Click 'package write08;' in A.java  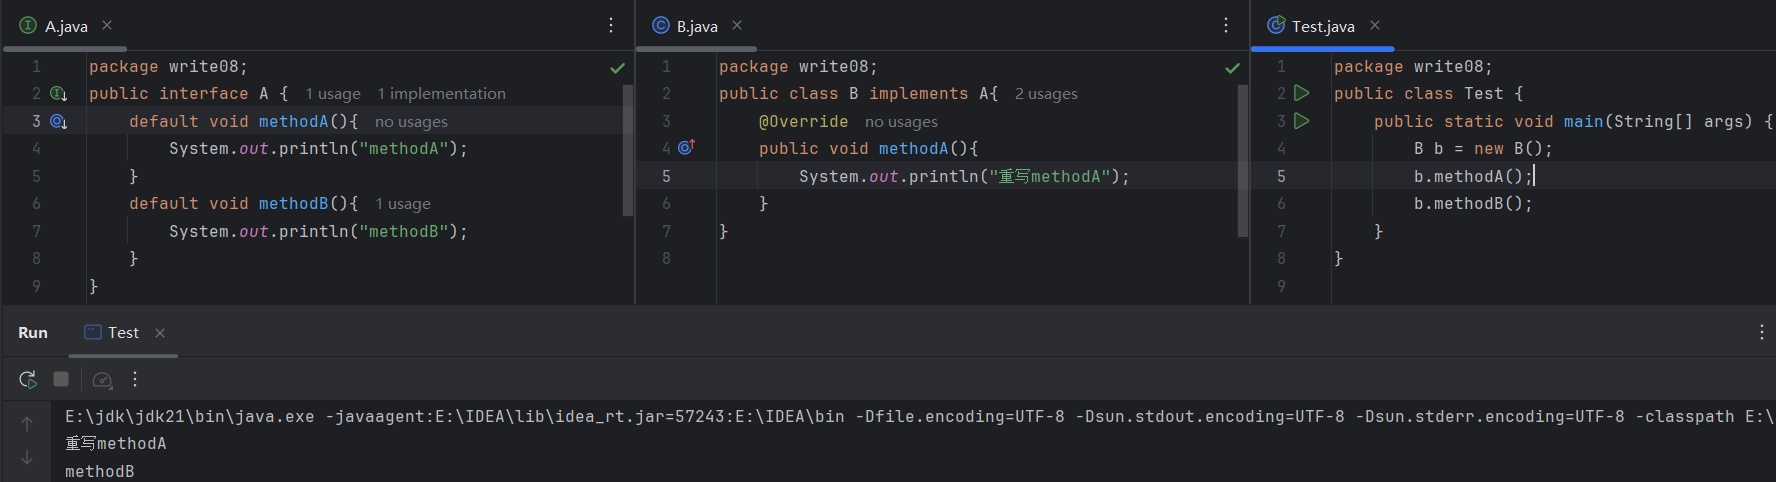[168, 67]
